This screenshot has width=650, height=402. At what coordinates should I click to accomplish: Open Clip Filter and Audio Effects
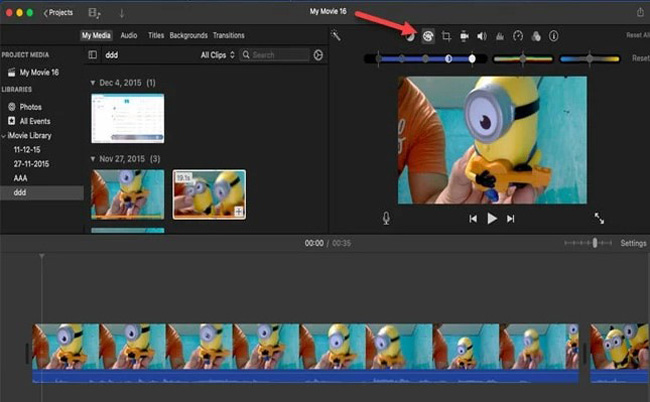(536, 36)
